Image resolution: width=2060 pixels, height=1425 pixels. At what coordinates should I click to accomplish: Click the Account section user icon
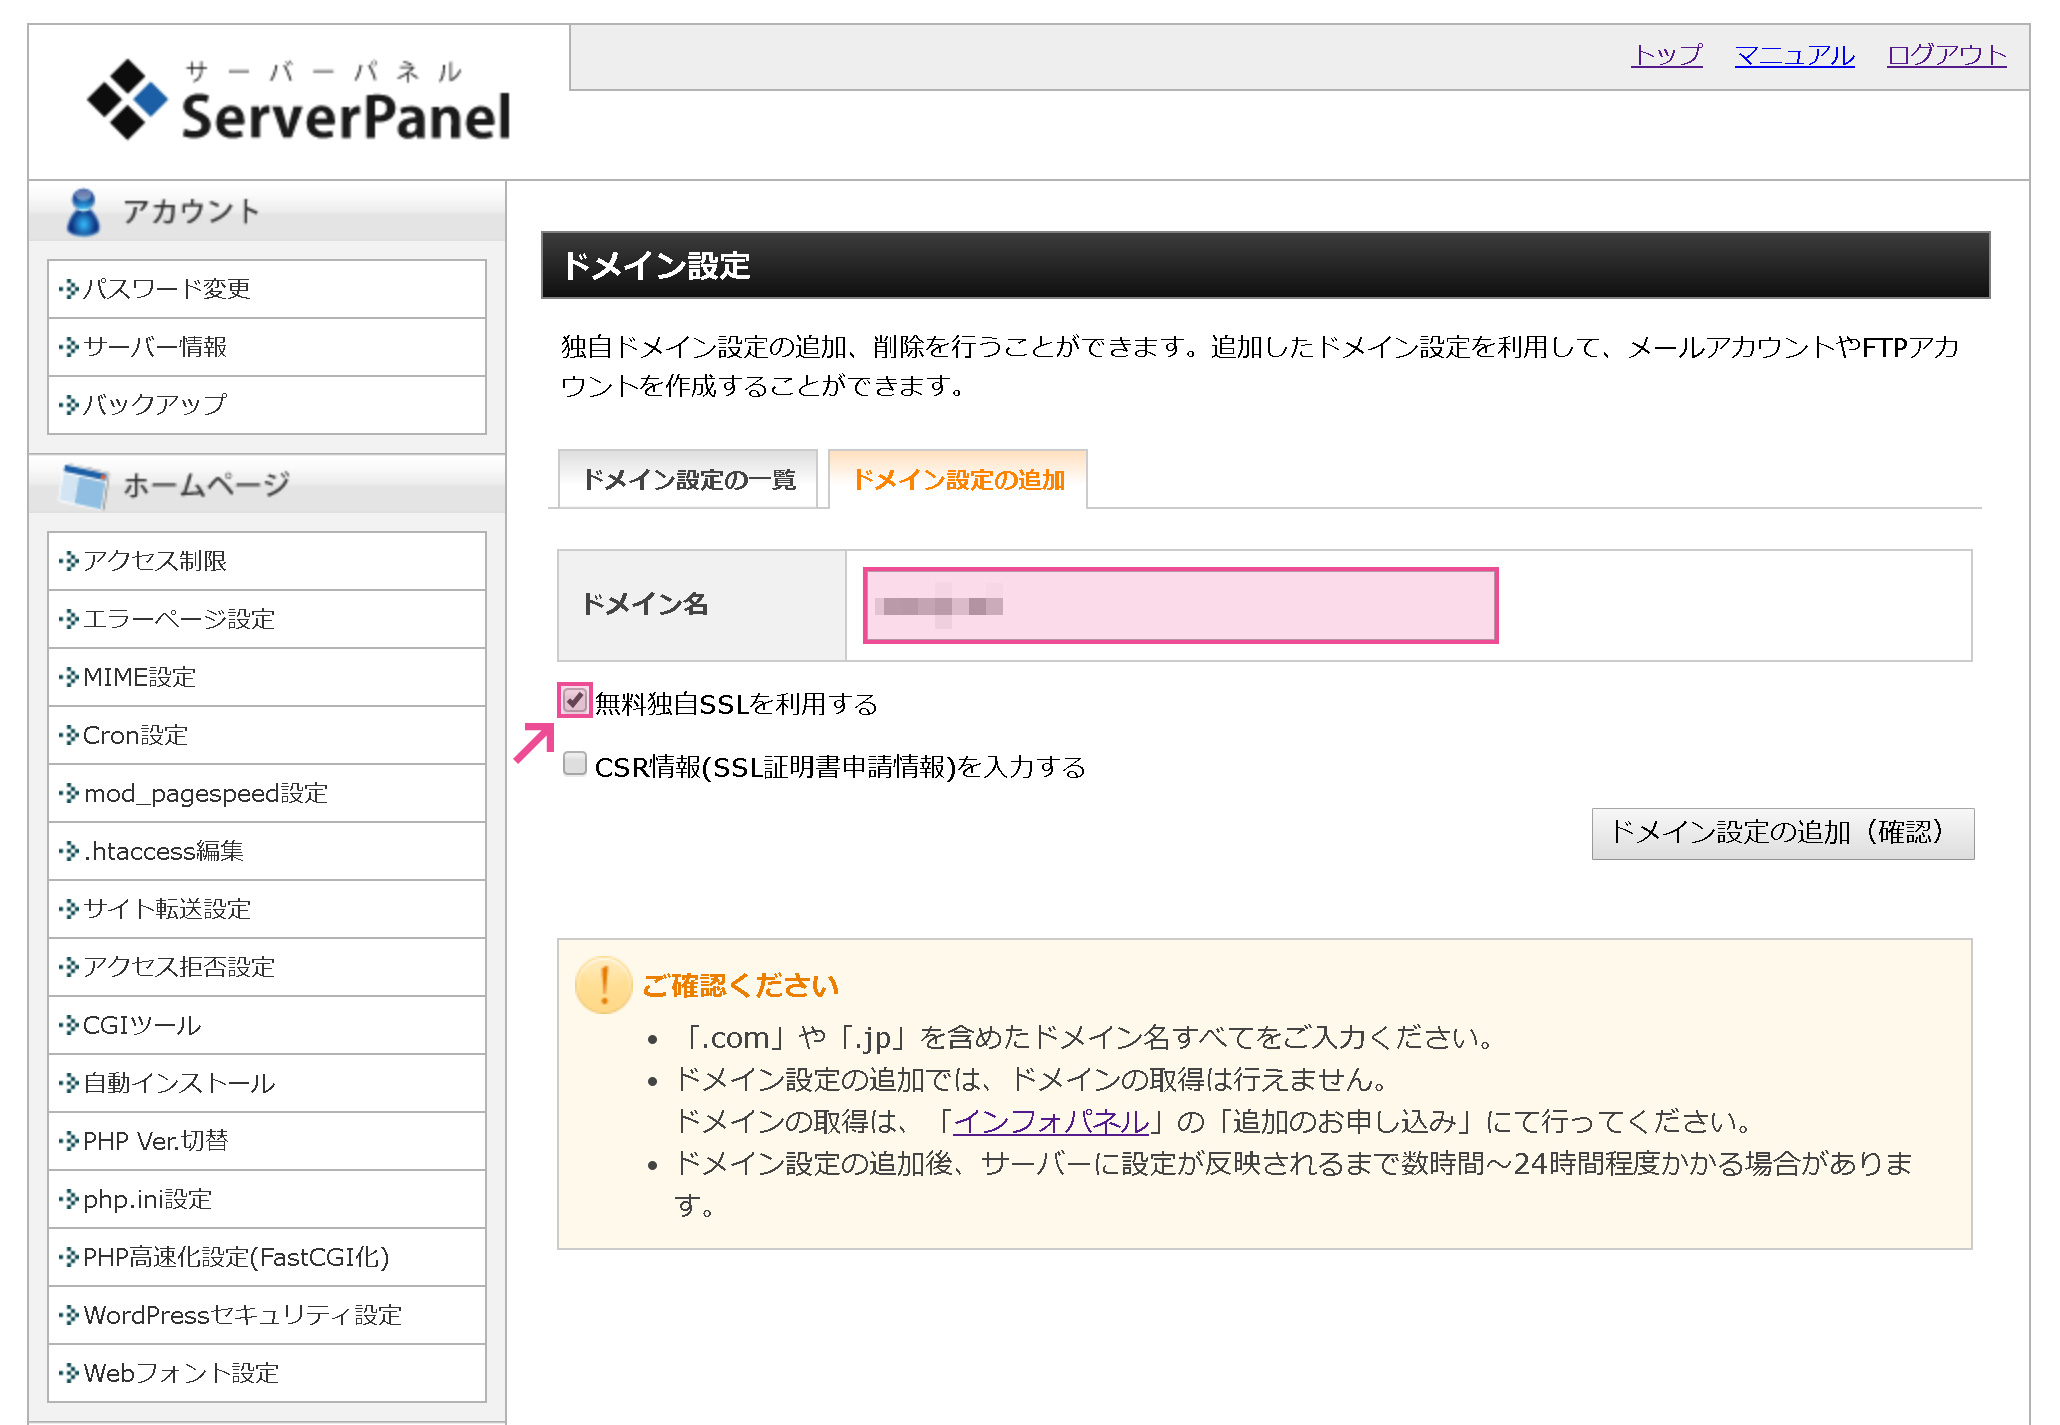pos(83,212)
